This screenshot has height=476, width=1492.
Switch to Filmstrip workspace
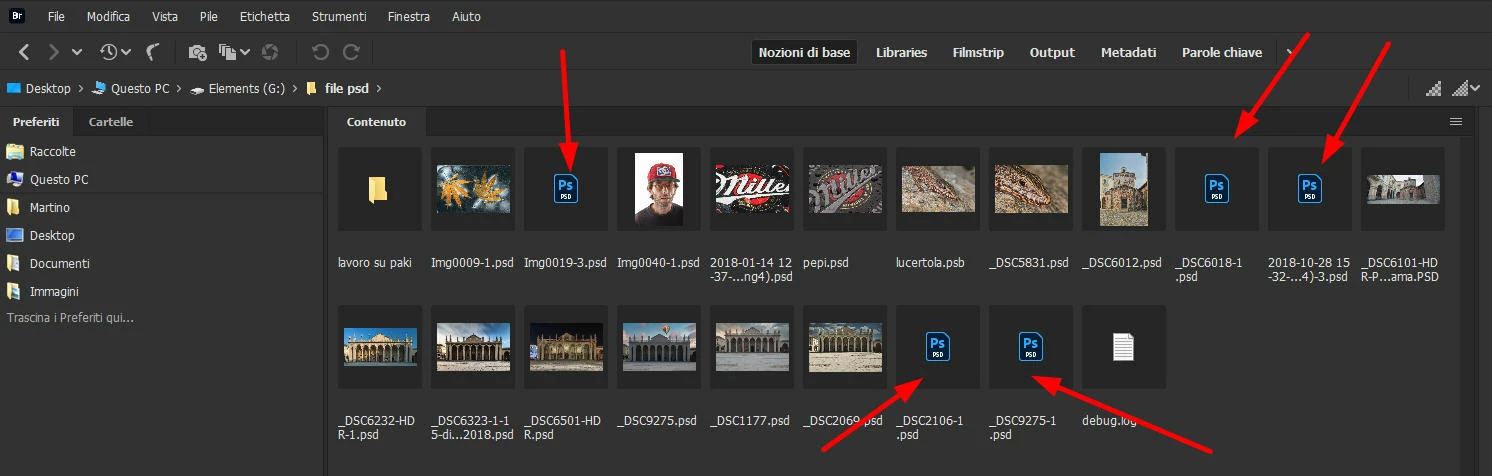click(x=978, y=52)
